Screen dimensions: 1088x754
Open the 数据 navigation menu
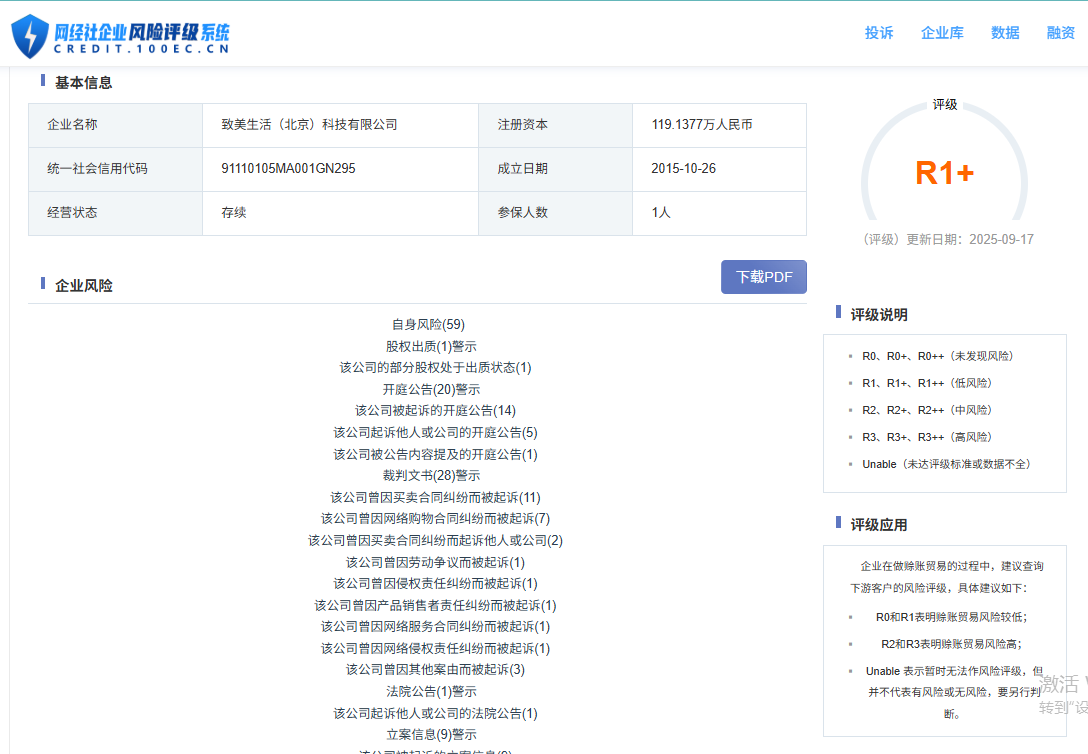[x=1005, y=33]
